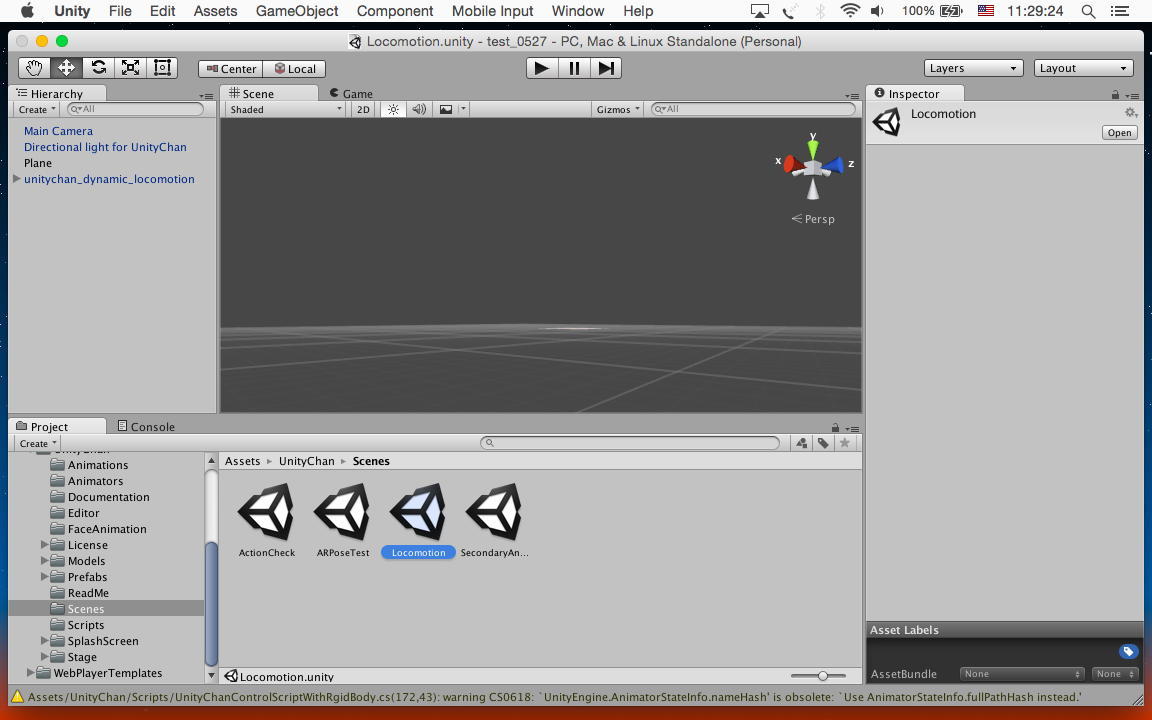Open the Layers dropdown
The image size is (1152, 720).
click(x=973, y=68)
